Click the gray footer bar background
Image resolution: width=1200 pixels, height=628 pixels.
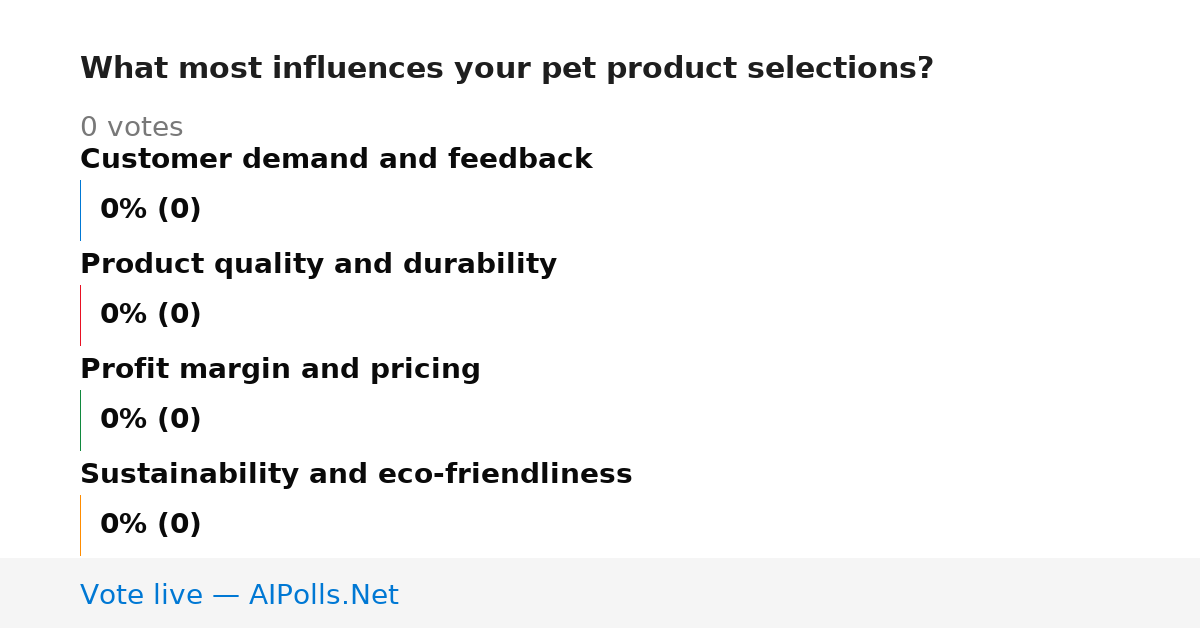(x=800, y=593)
